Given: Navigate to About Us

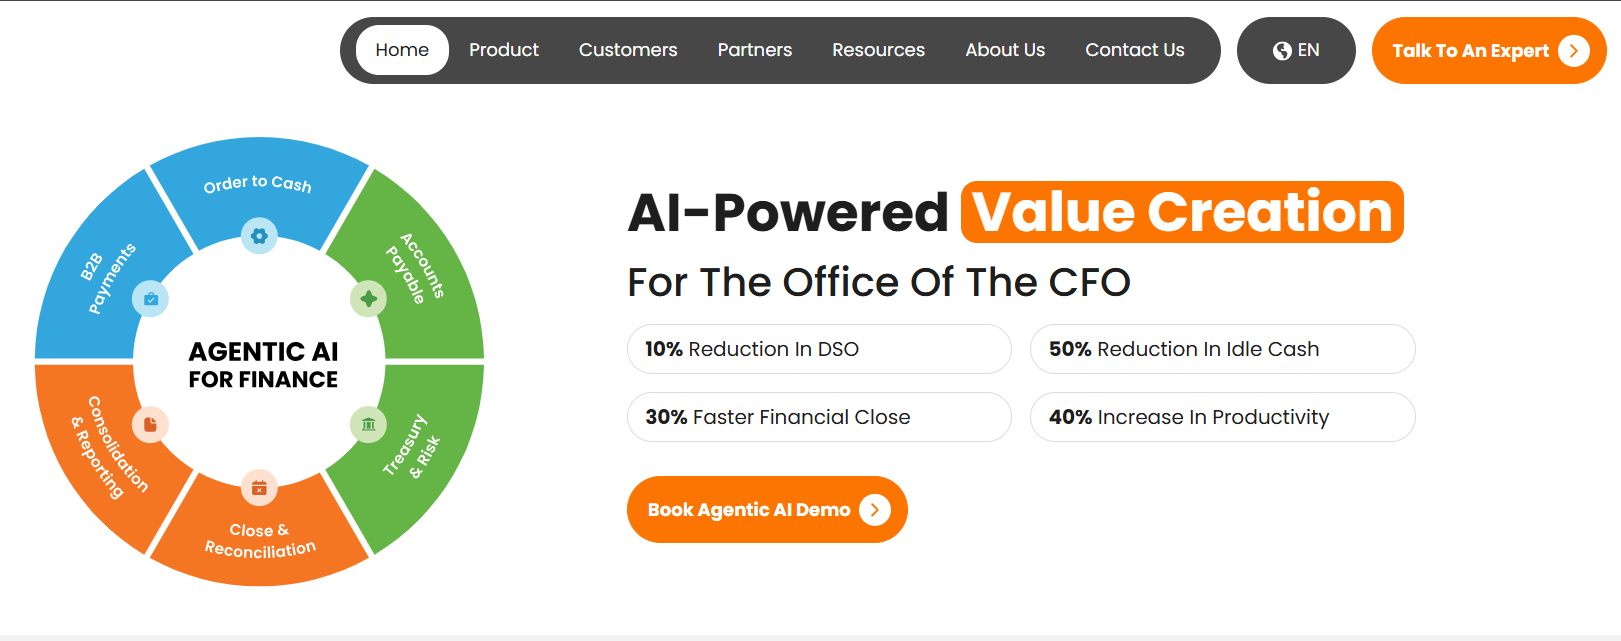Looking at the screenshot, I should (x=1005, y=50).
